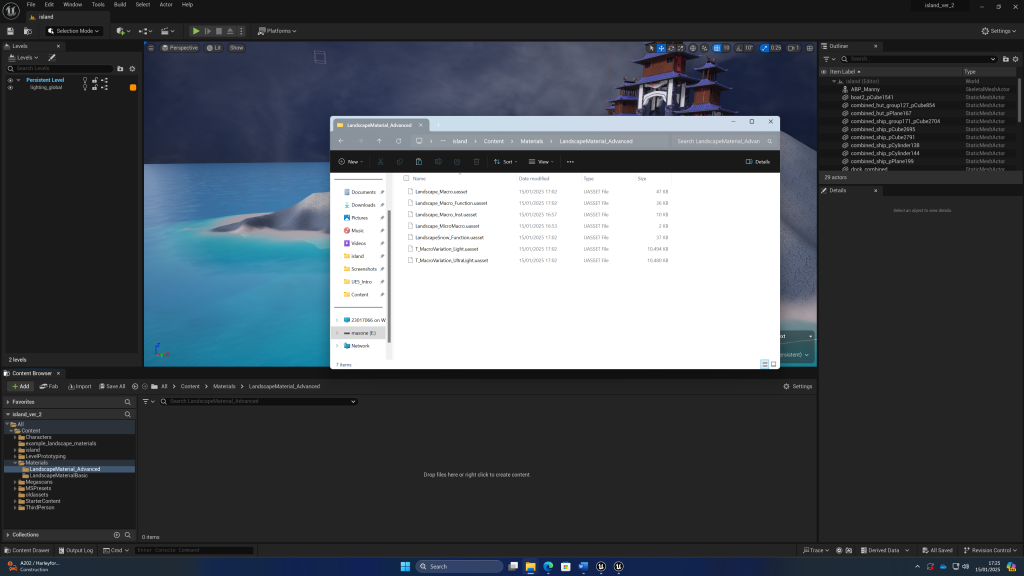This screenshot has height=576, width=1024.
Task: Toggle viewport rotation snapping
Action: pyautogui.click(x=739, y=48)
